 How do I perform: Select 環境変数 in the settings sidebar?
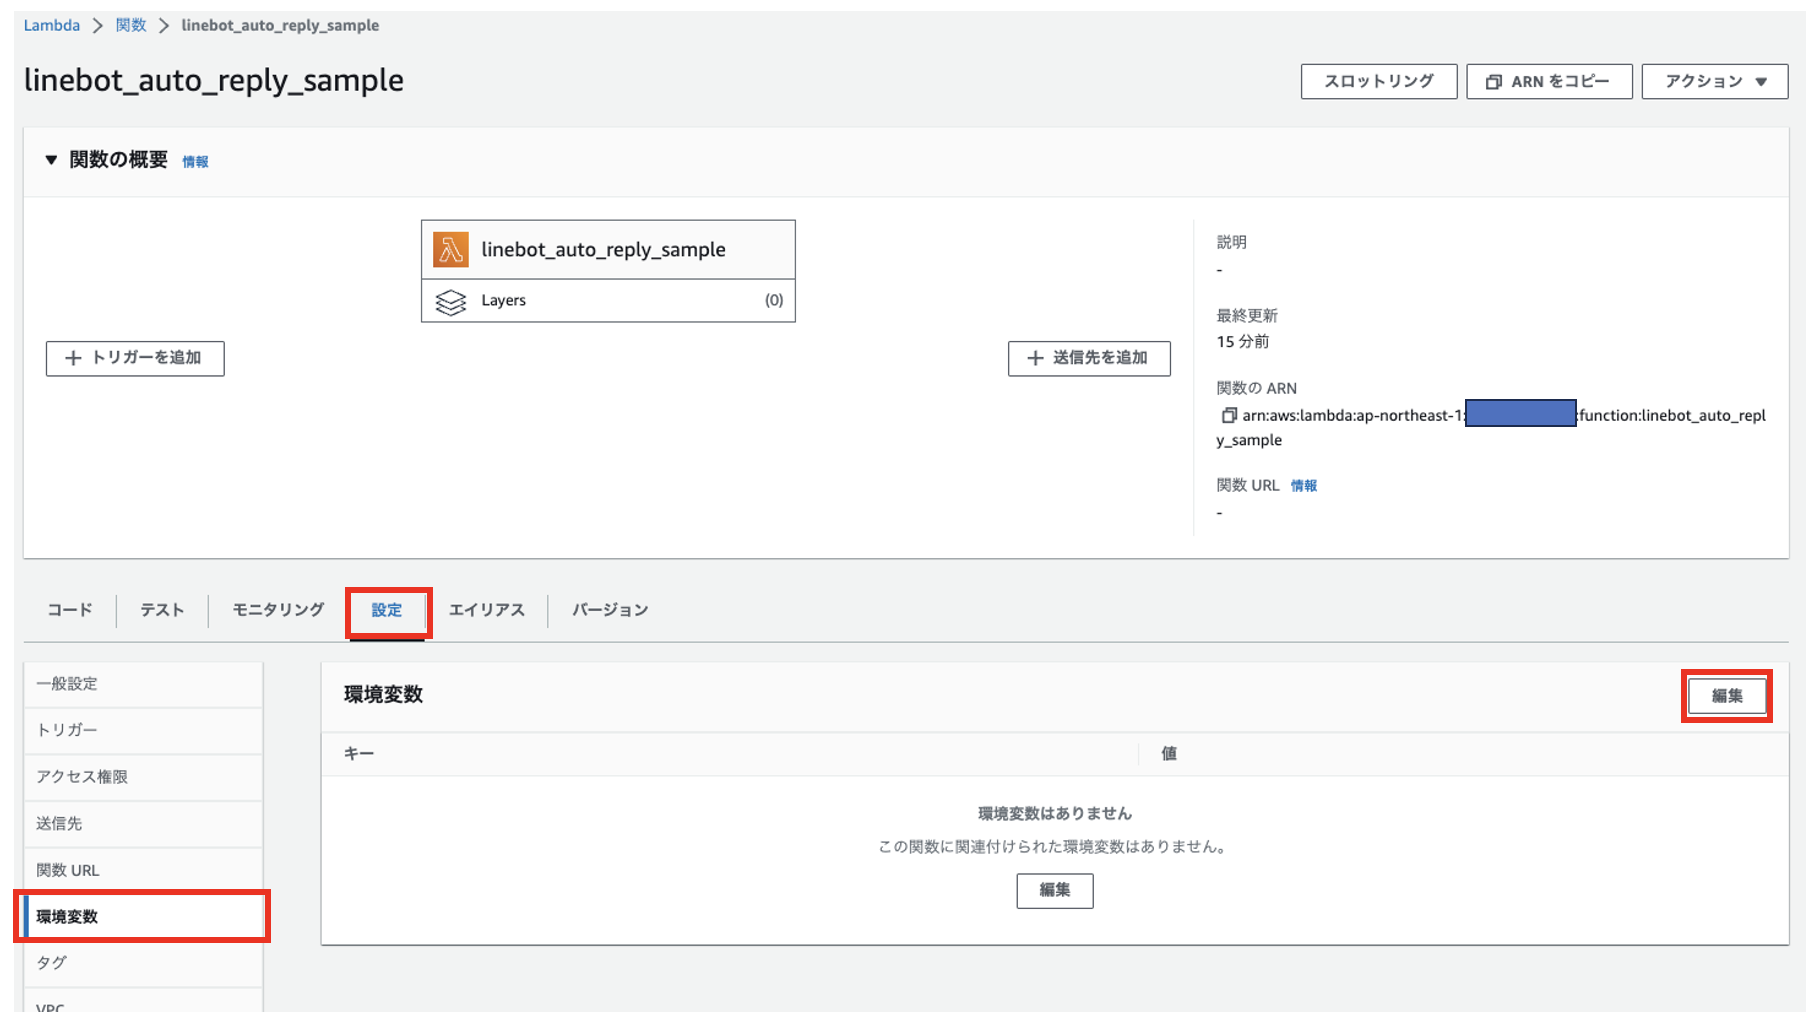144,916
